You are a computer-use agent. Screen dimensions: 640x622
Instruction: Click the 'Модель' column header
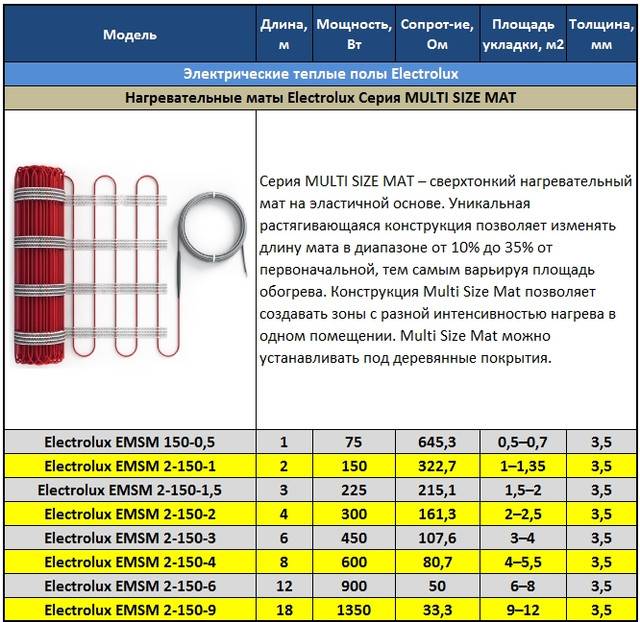point(130,35)
